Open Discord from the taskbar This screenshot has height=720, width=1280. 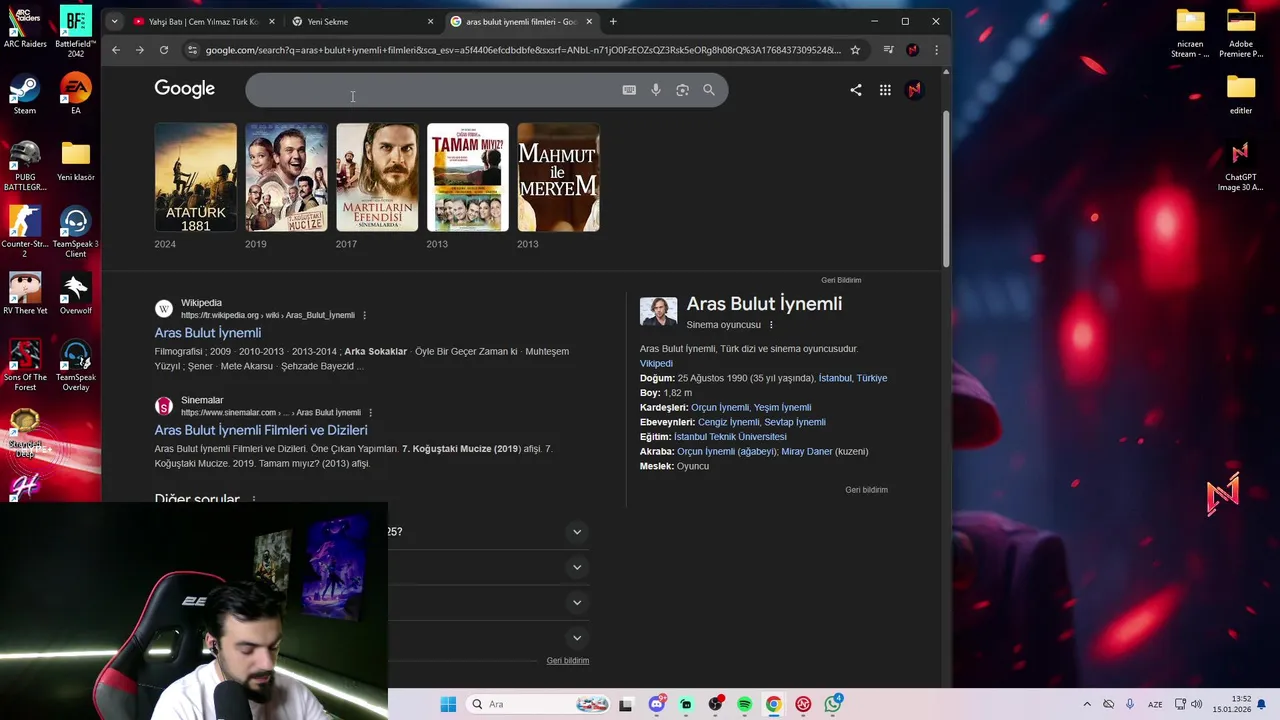click(x=656, y=704)
